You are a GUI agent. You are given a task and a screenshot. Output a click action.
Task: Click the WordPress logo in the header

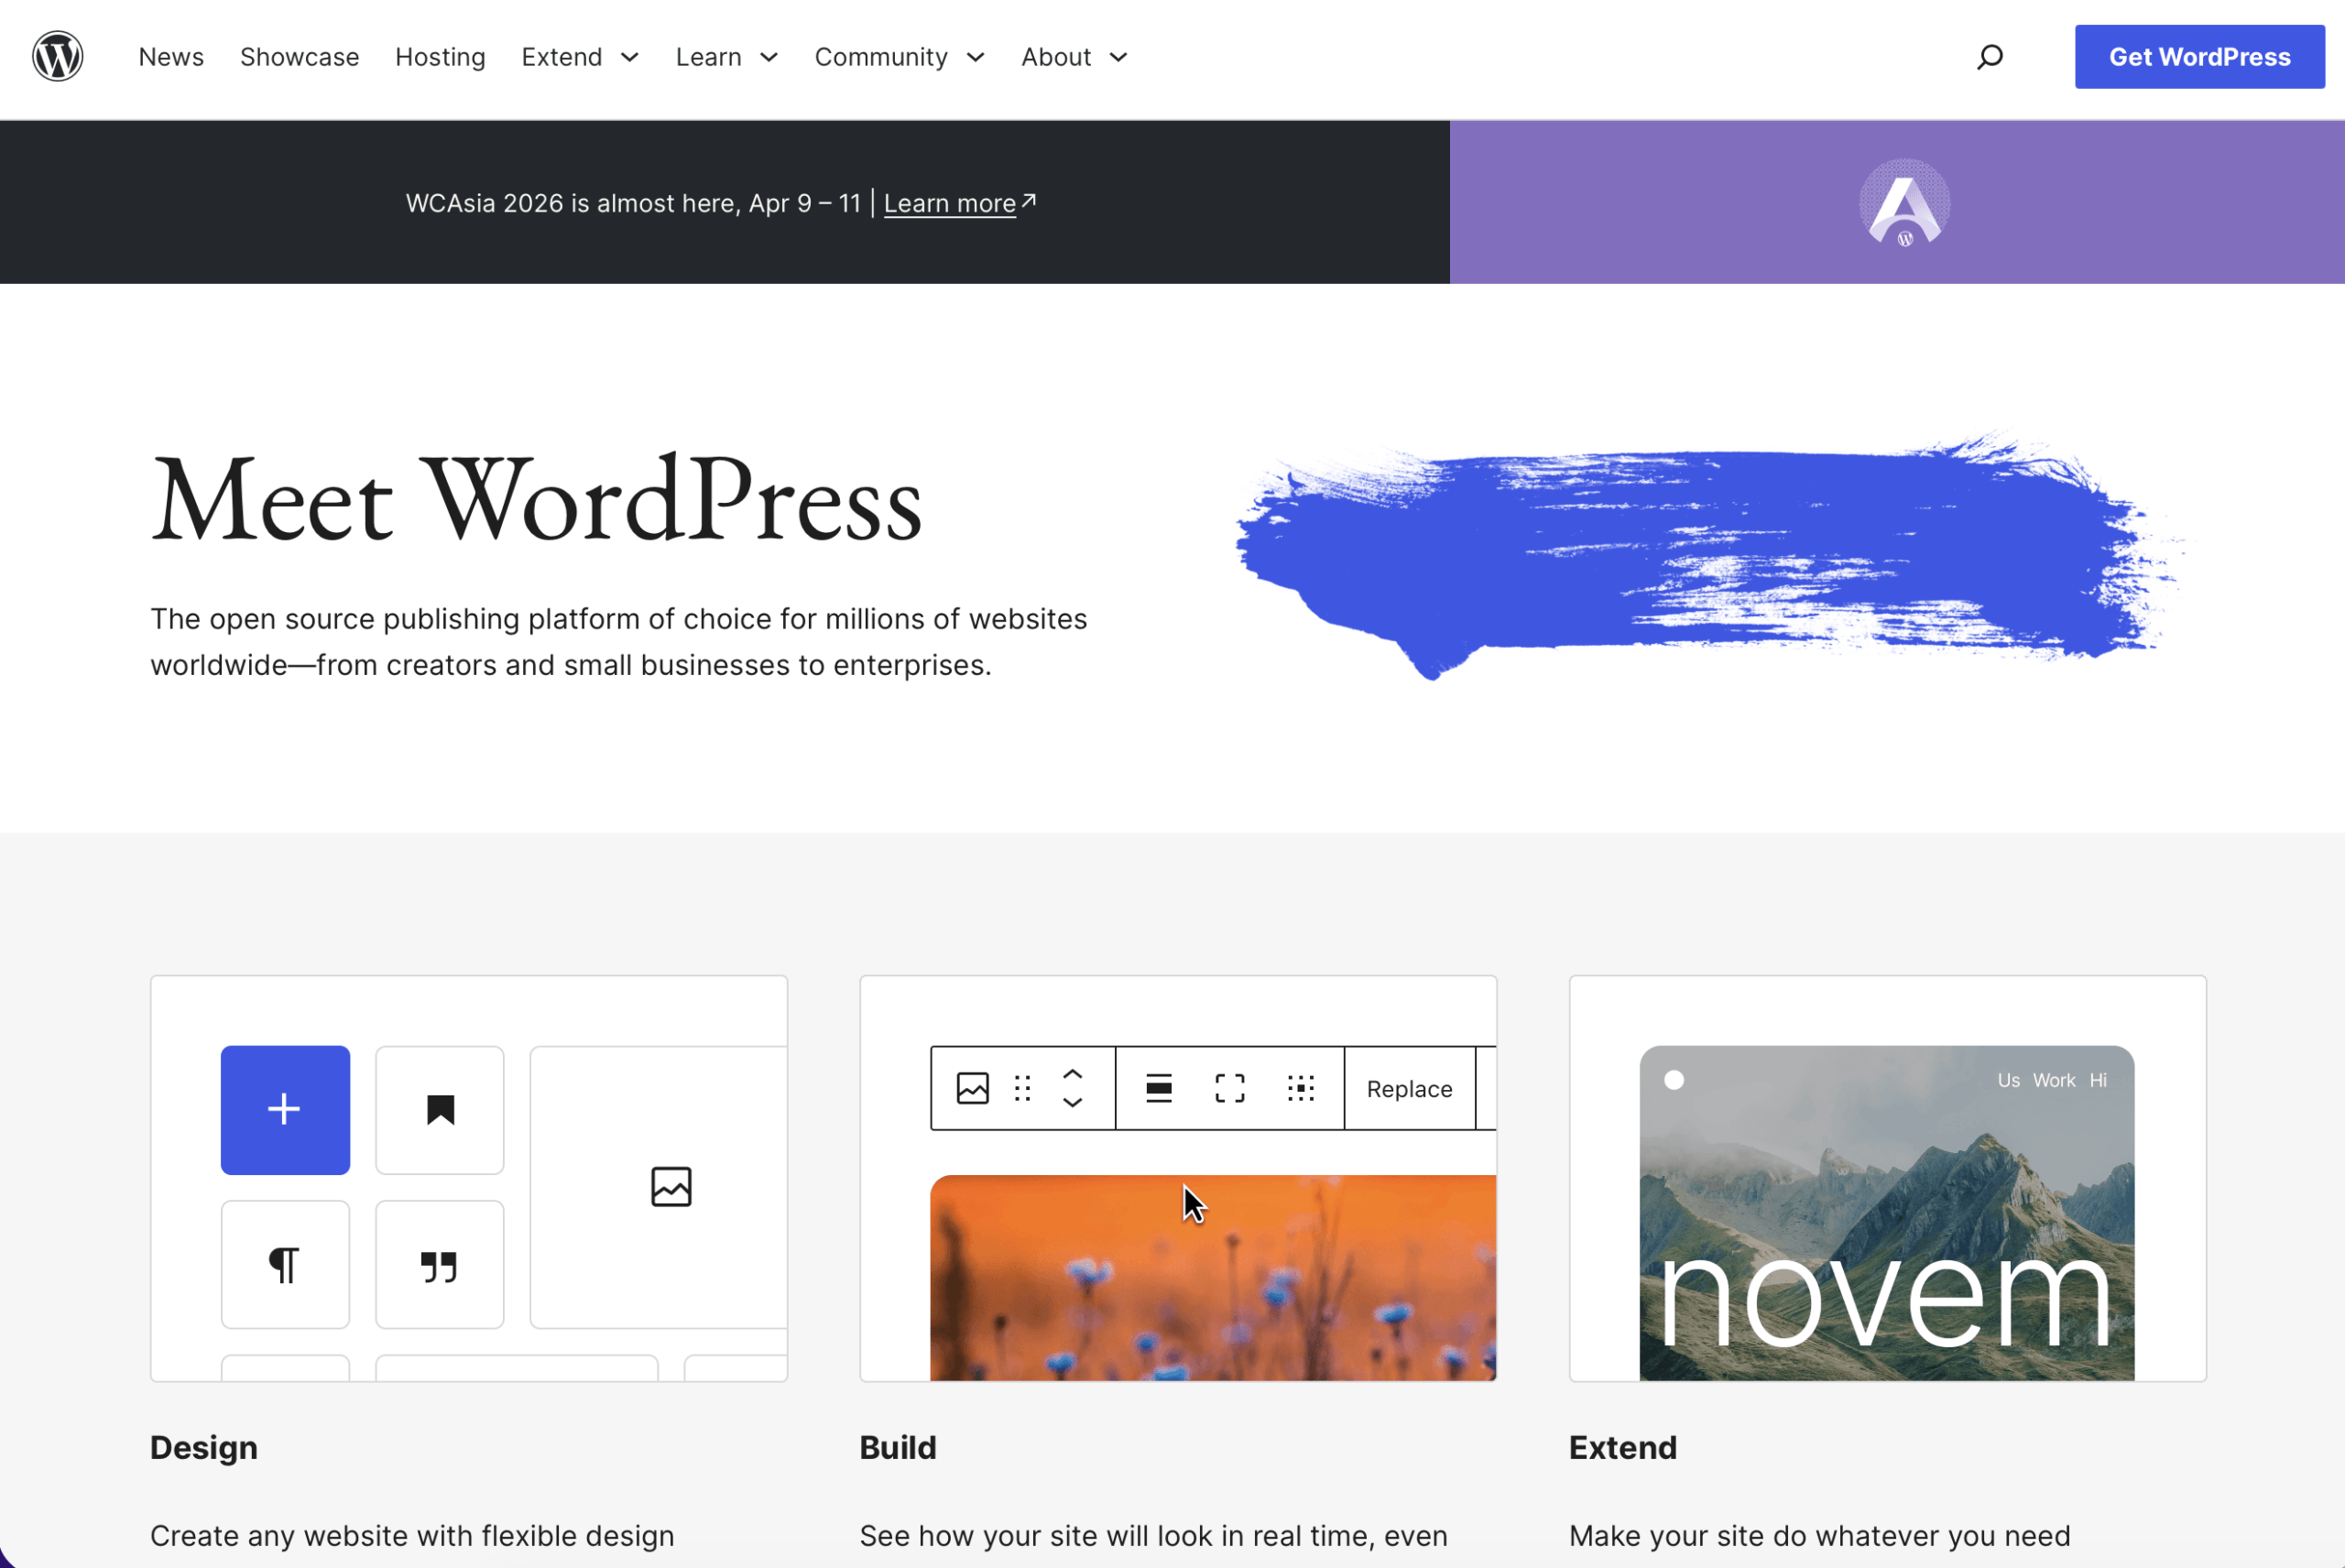57,56
